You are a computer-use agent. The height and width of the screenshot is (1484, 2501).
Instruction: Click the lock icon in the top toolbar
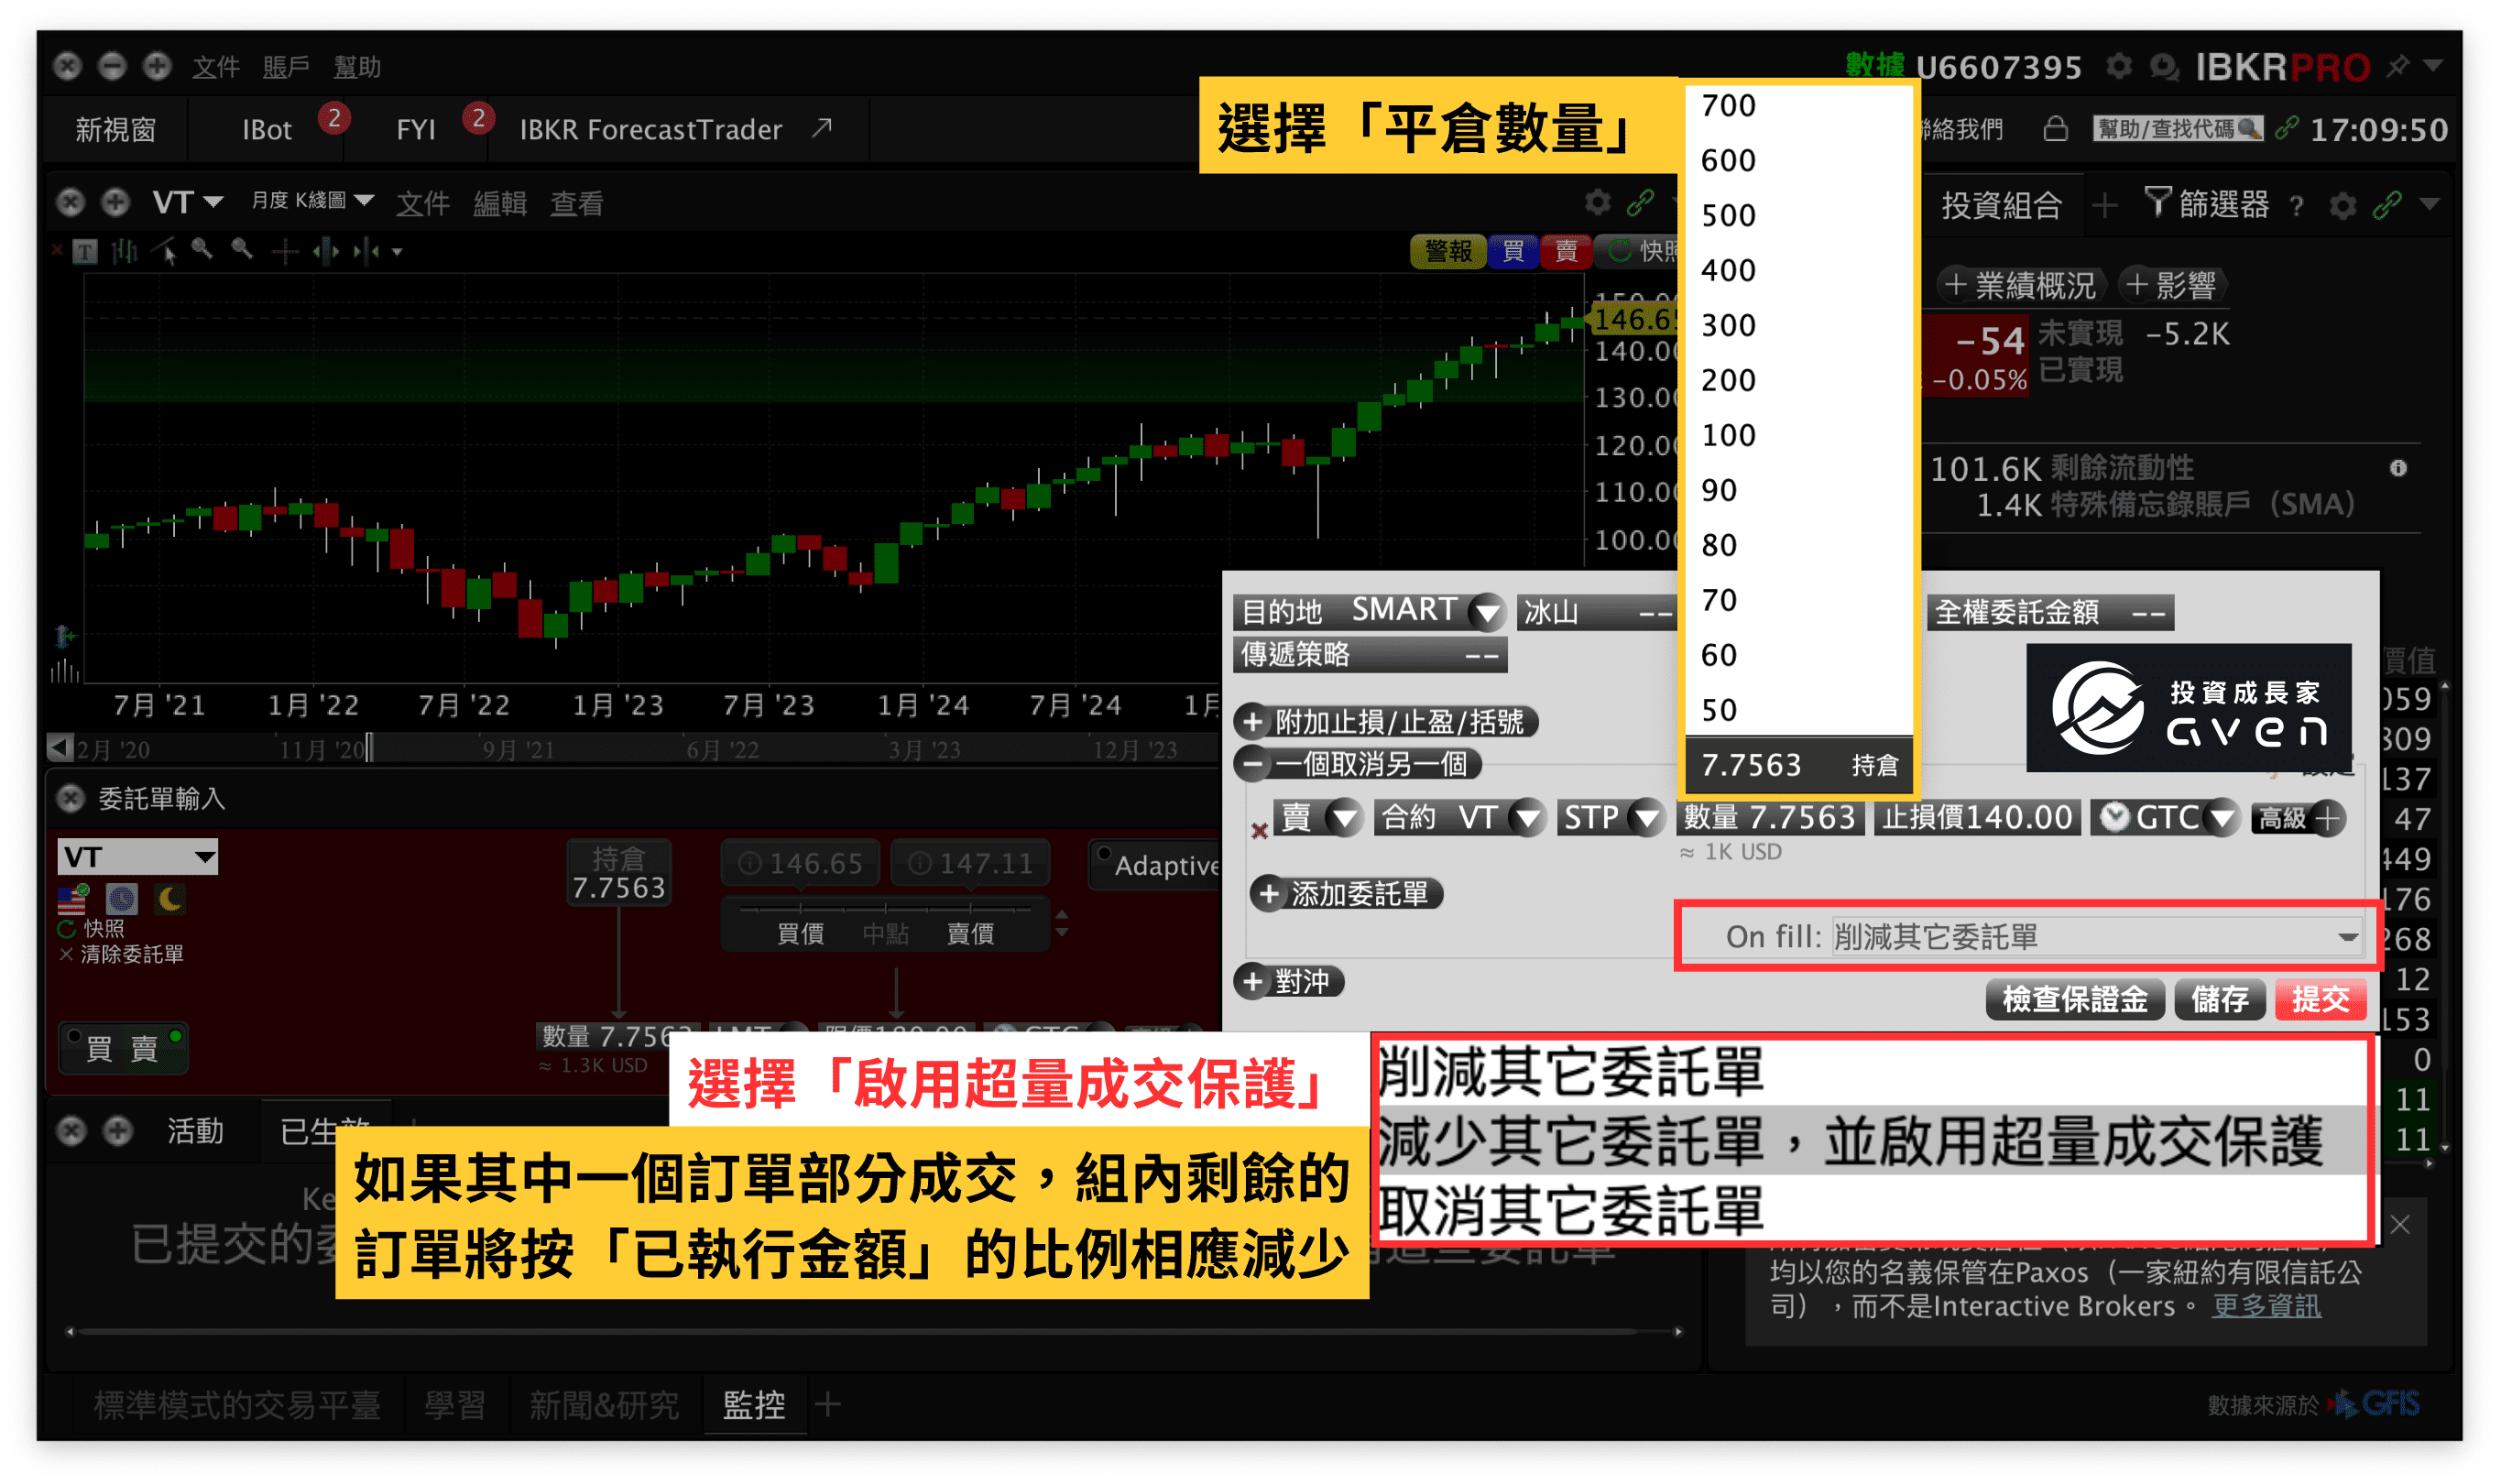[2057, 128]
